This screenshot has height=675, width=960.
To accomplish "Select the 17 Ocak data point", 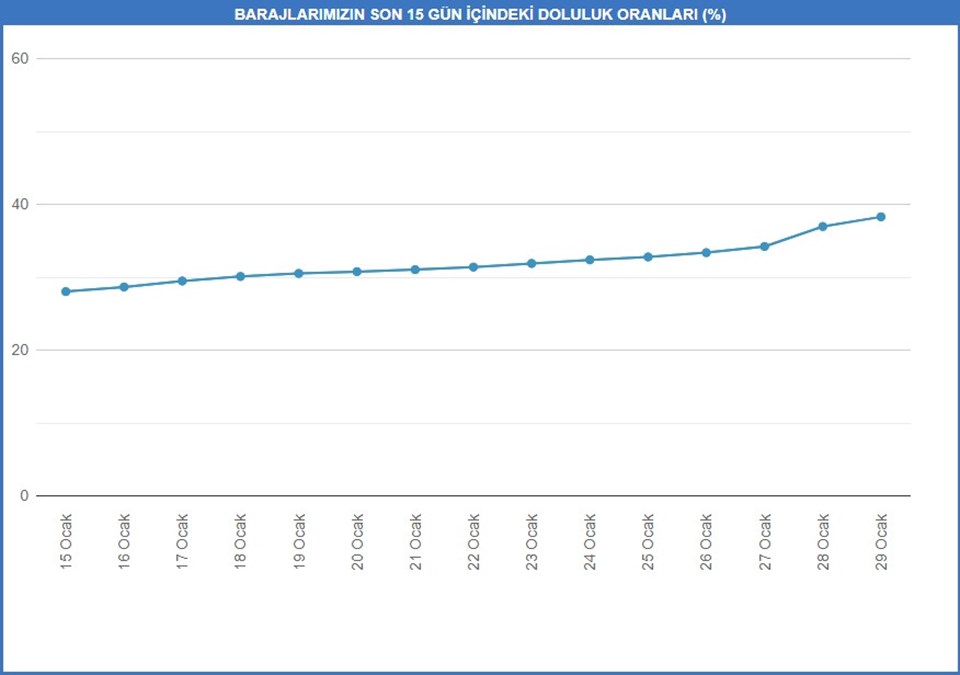I will 182,281.
